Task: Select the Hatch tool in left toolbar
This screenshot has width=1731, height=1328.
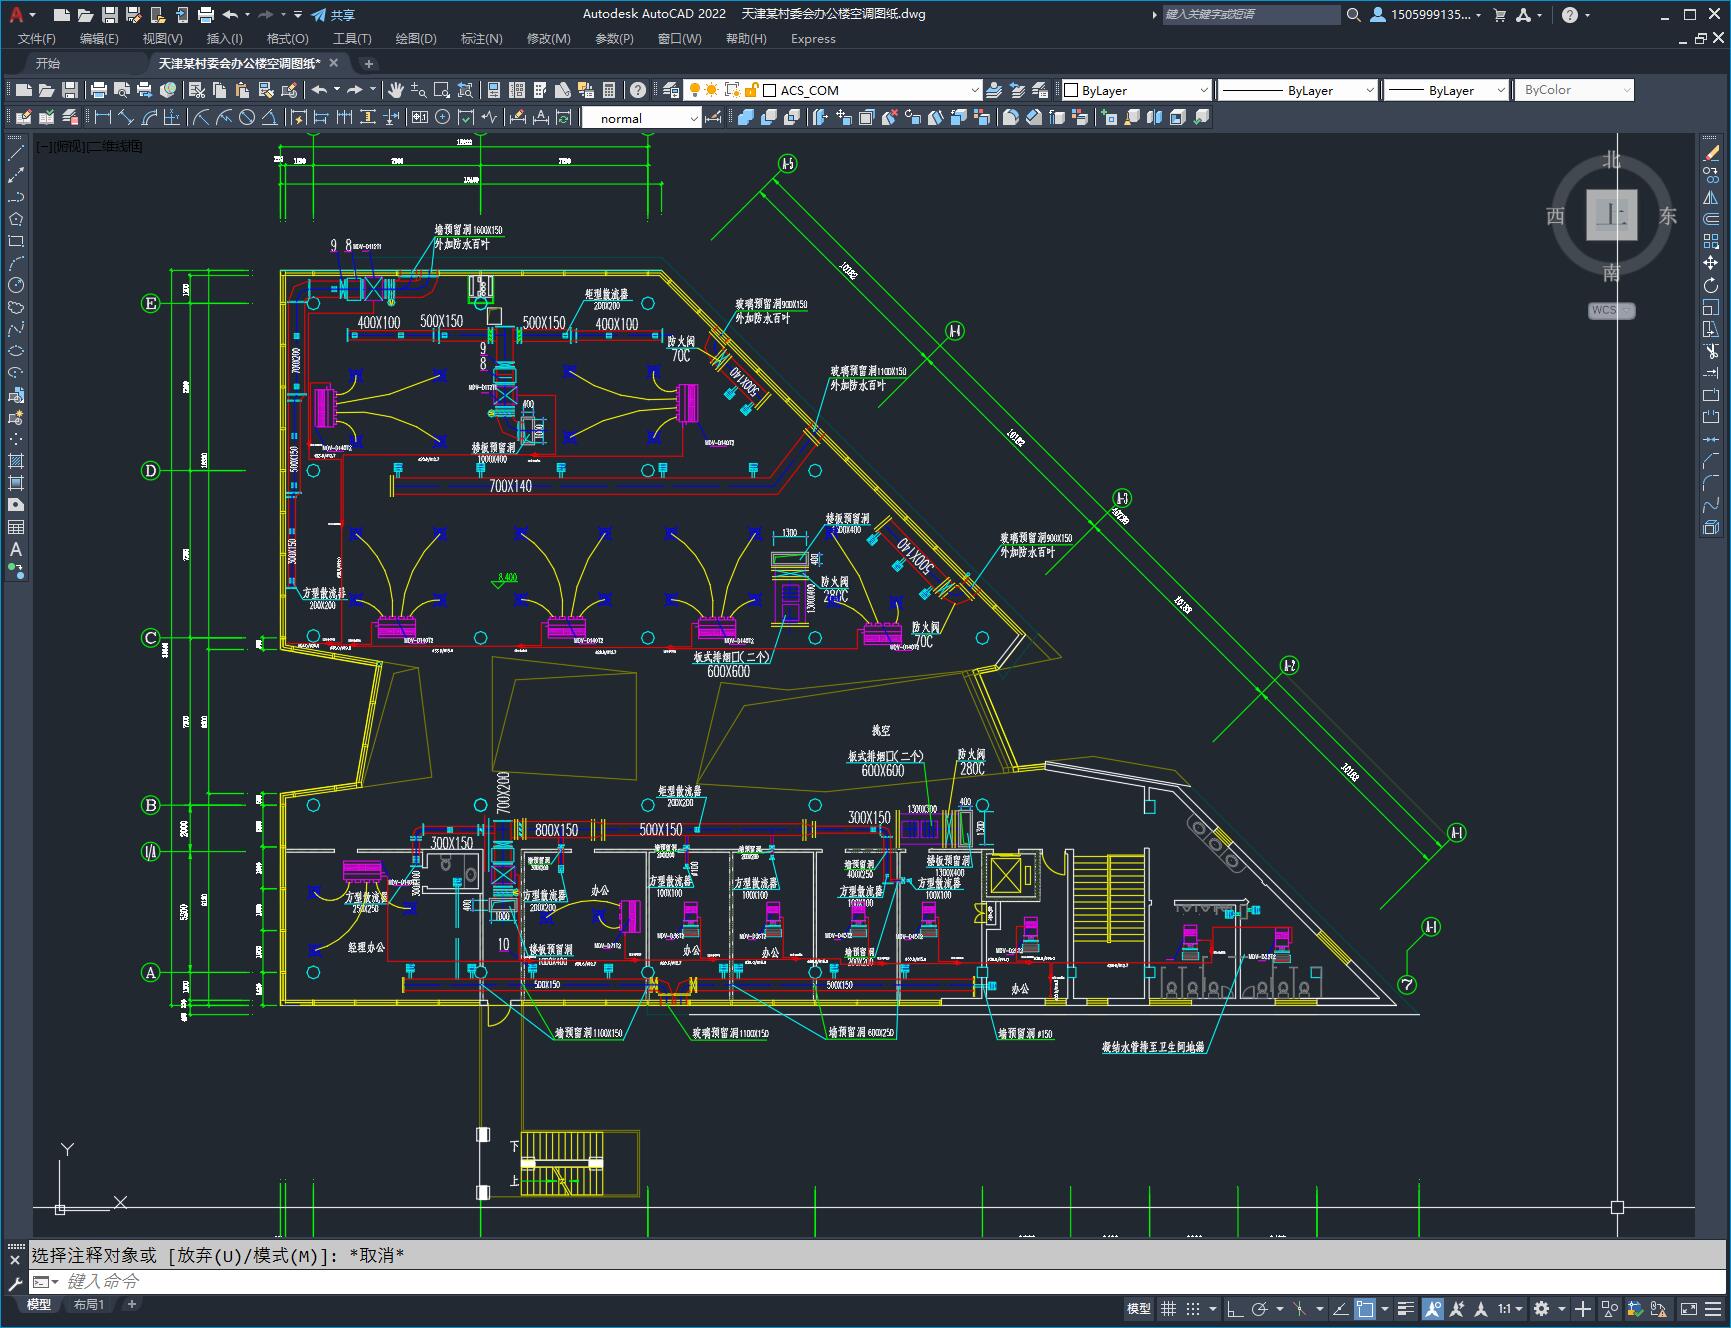Action: (x=16, y=461)
